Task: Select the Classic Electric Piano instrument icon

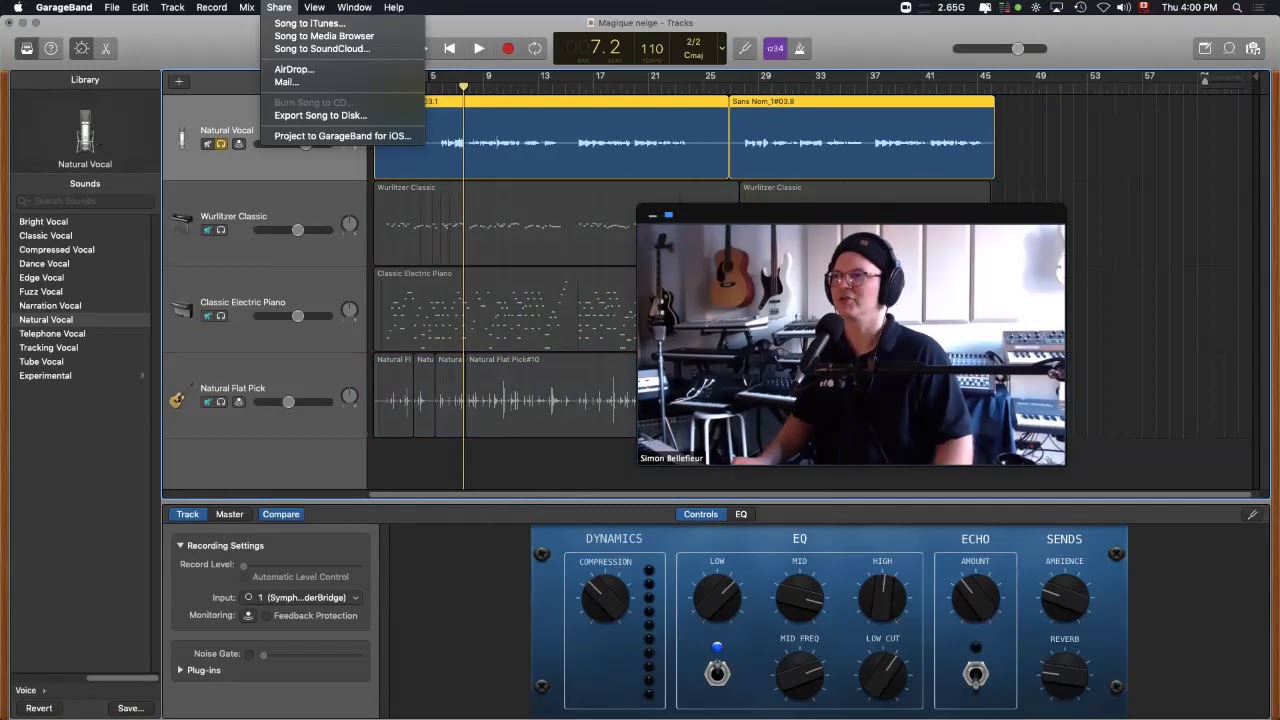Action: (181, 310)
